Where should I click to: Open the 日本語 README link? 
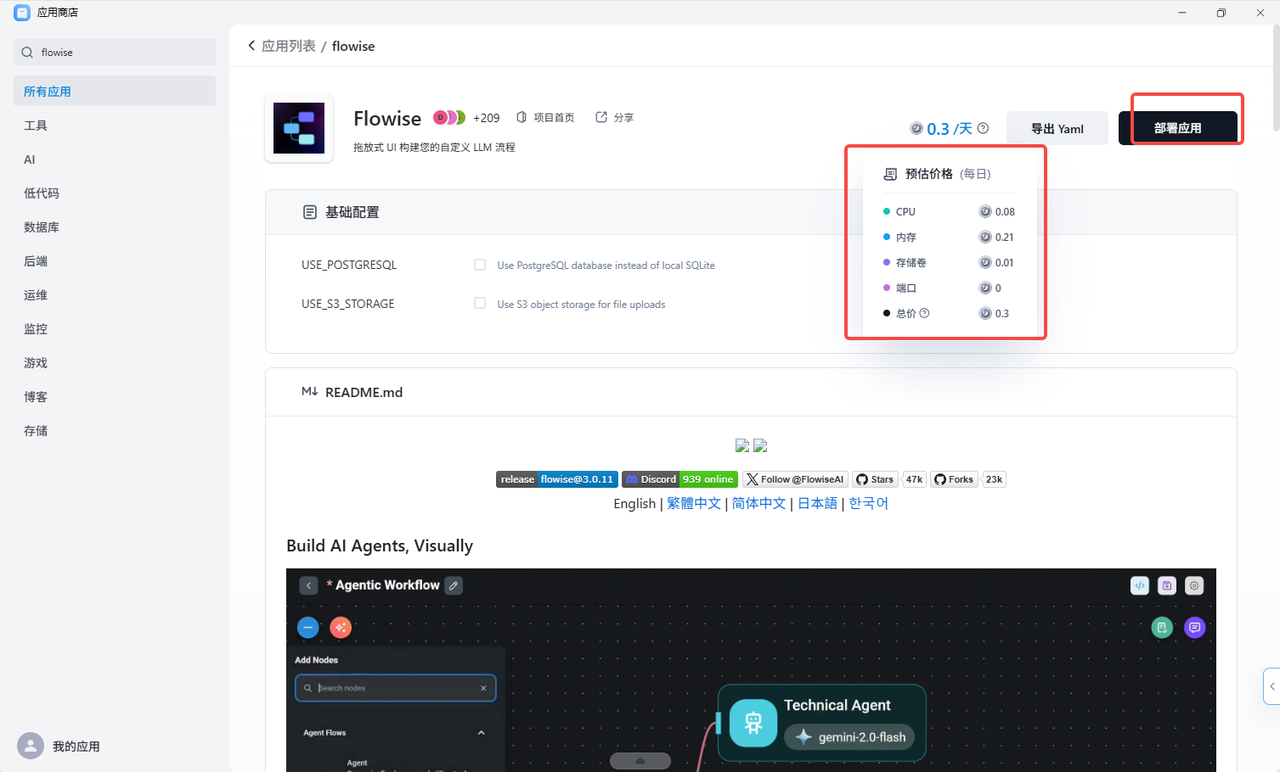817,503
